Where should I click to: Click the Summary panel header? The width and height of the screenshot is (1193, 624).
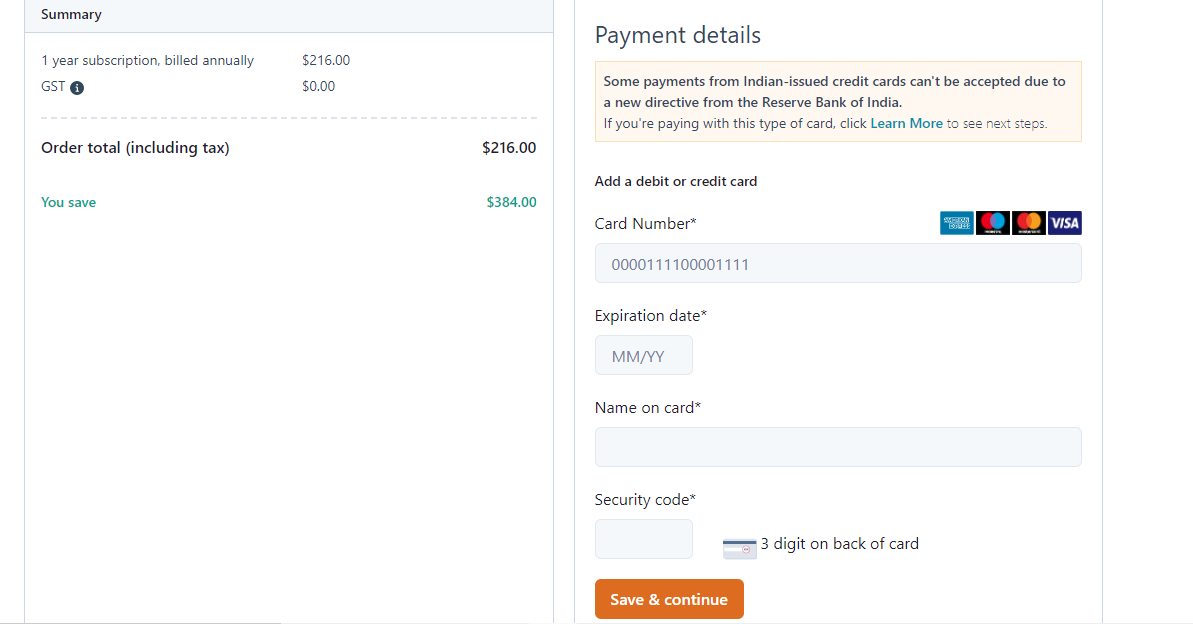coord(71,15)
